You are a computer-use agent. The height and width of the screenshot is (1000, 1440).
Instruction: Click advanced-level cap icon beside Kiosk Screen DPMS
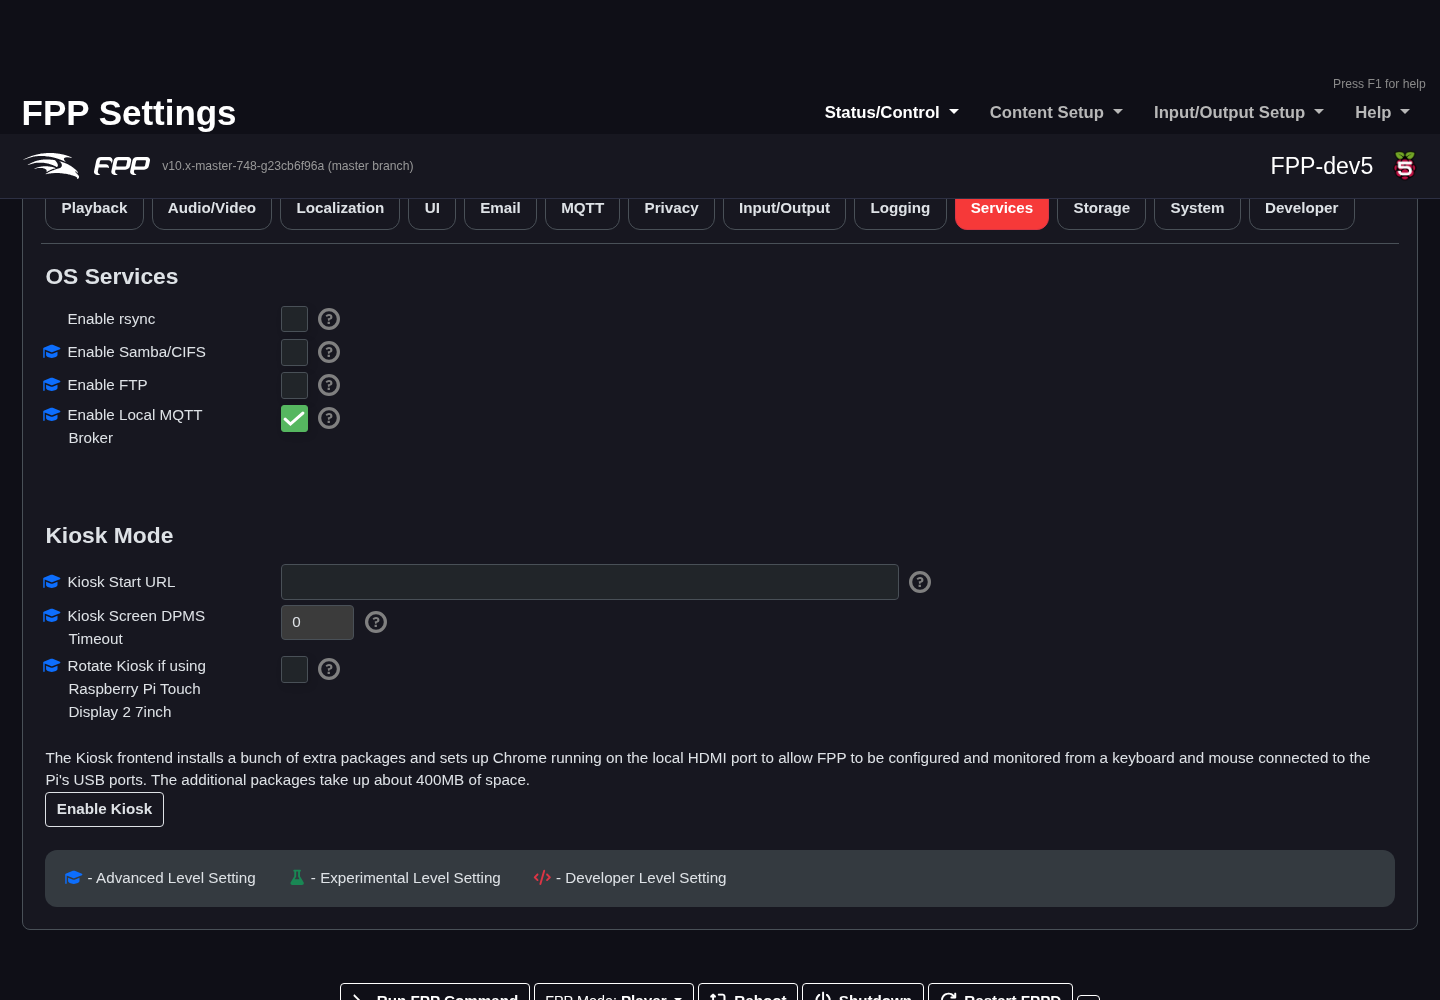pyautogui.click(x=52, y=616)
